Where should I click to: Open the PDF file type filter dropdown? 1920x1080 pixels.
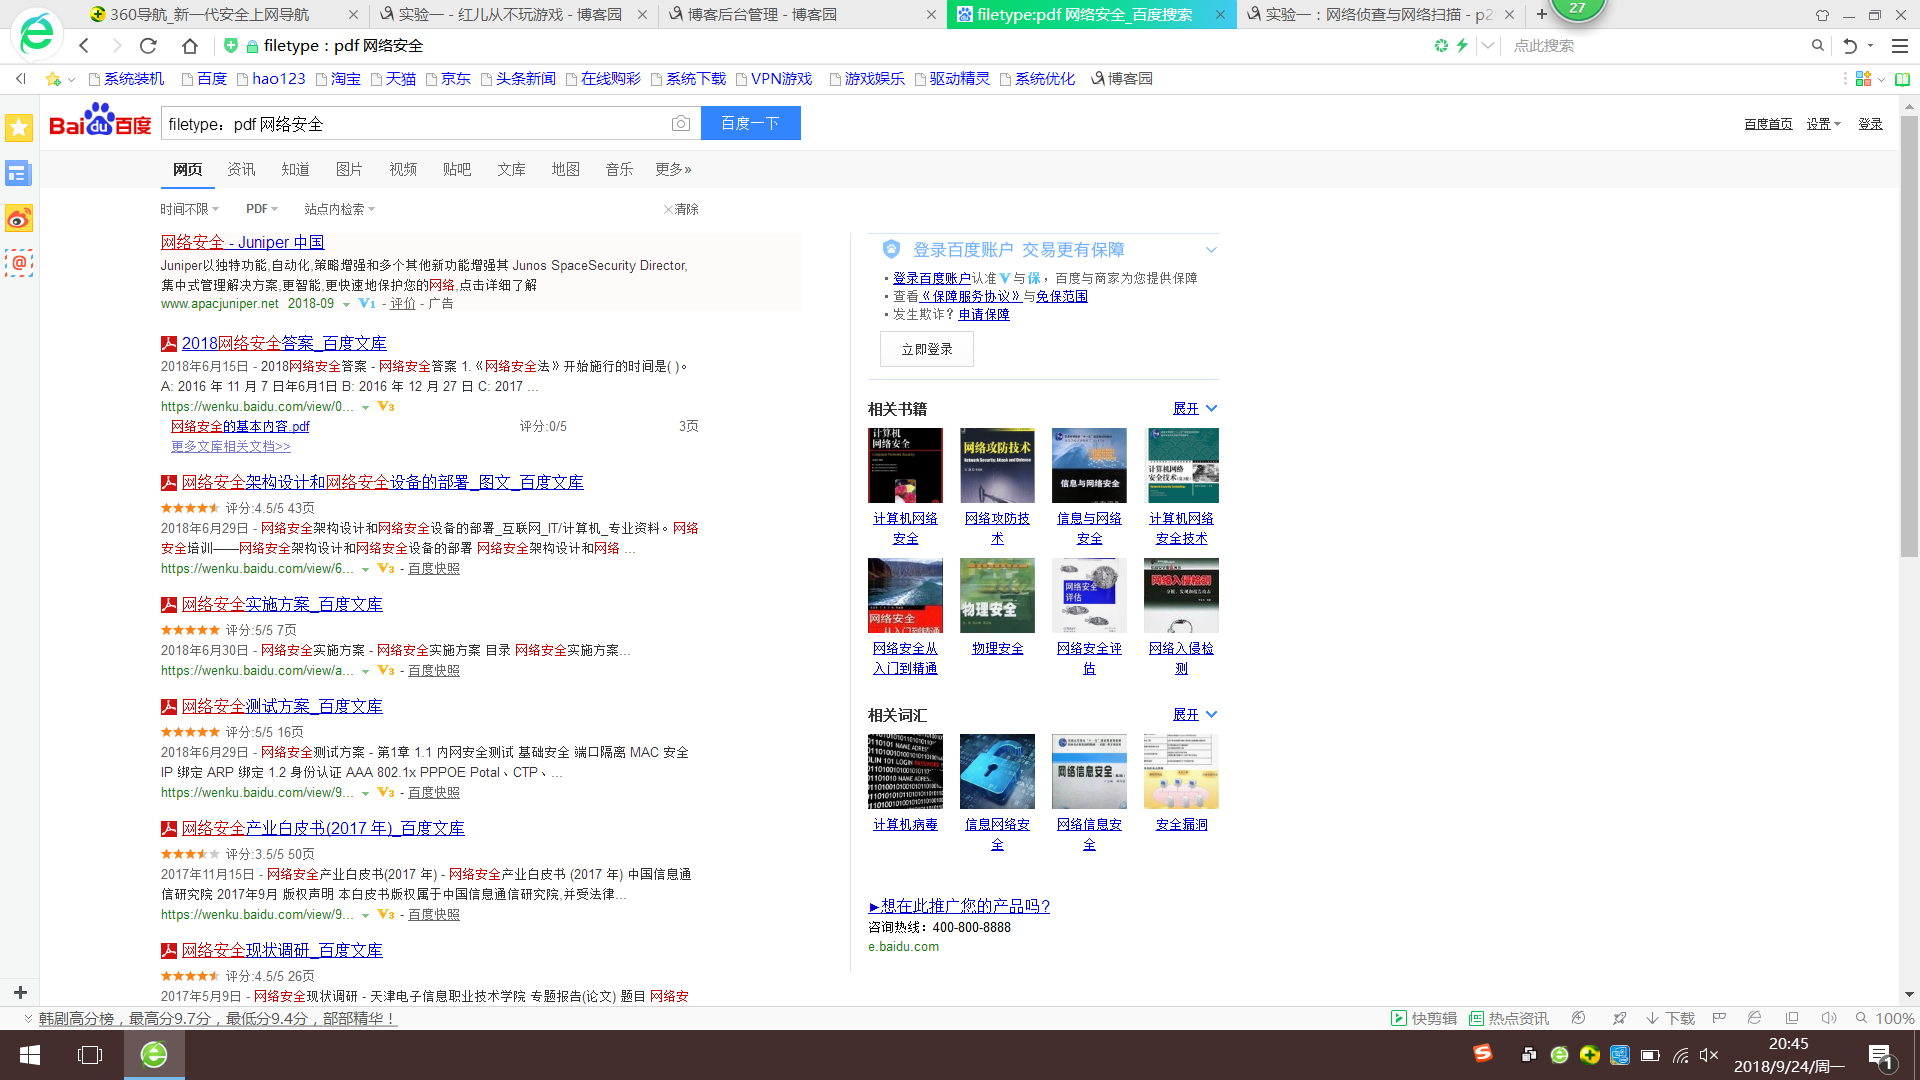pos(261,209)
